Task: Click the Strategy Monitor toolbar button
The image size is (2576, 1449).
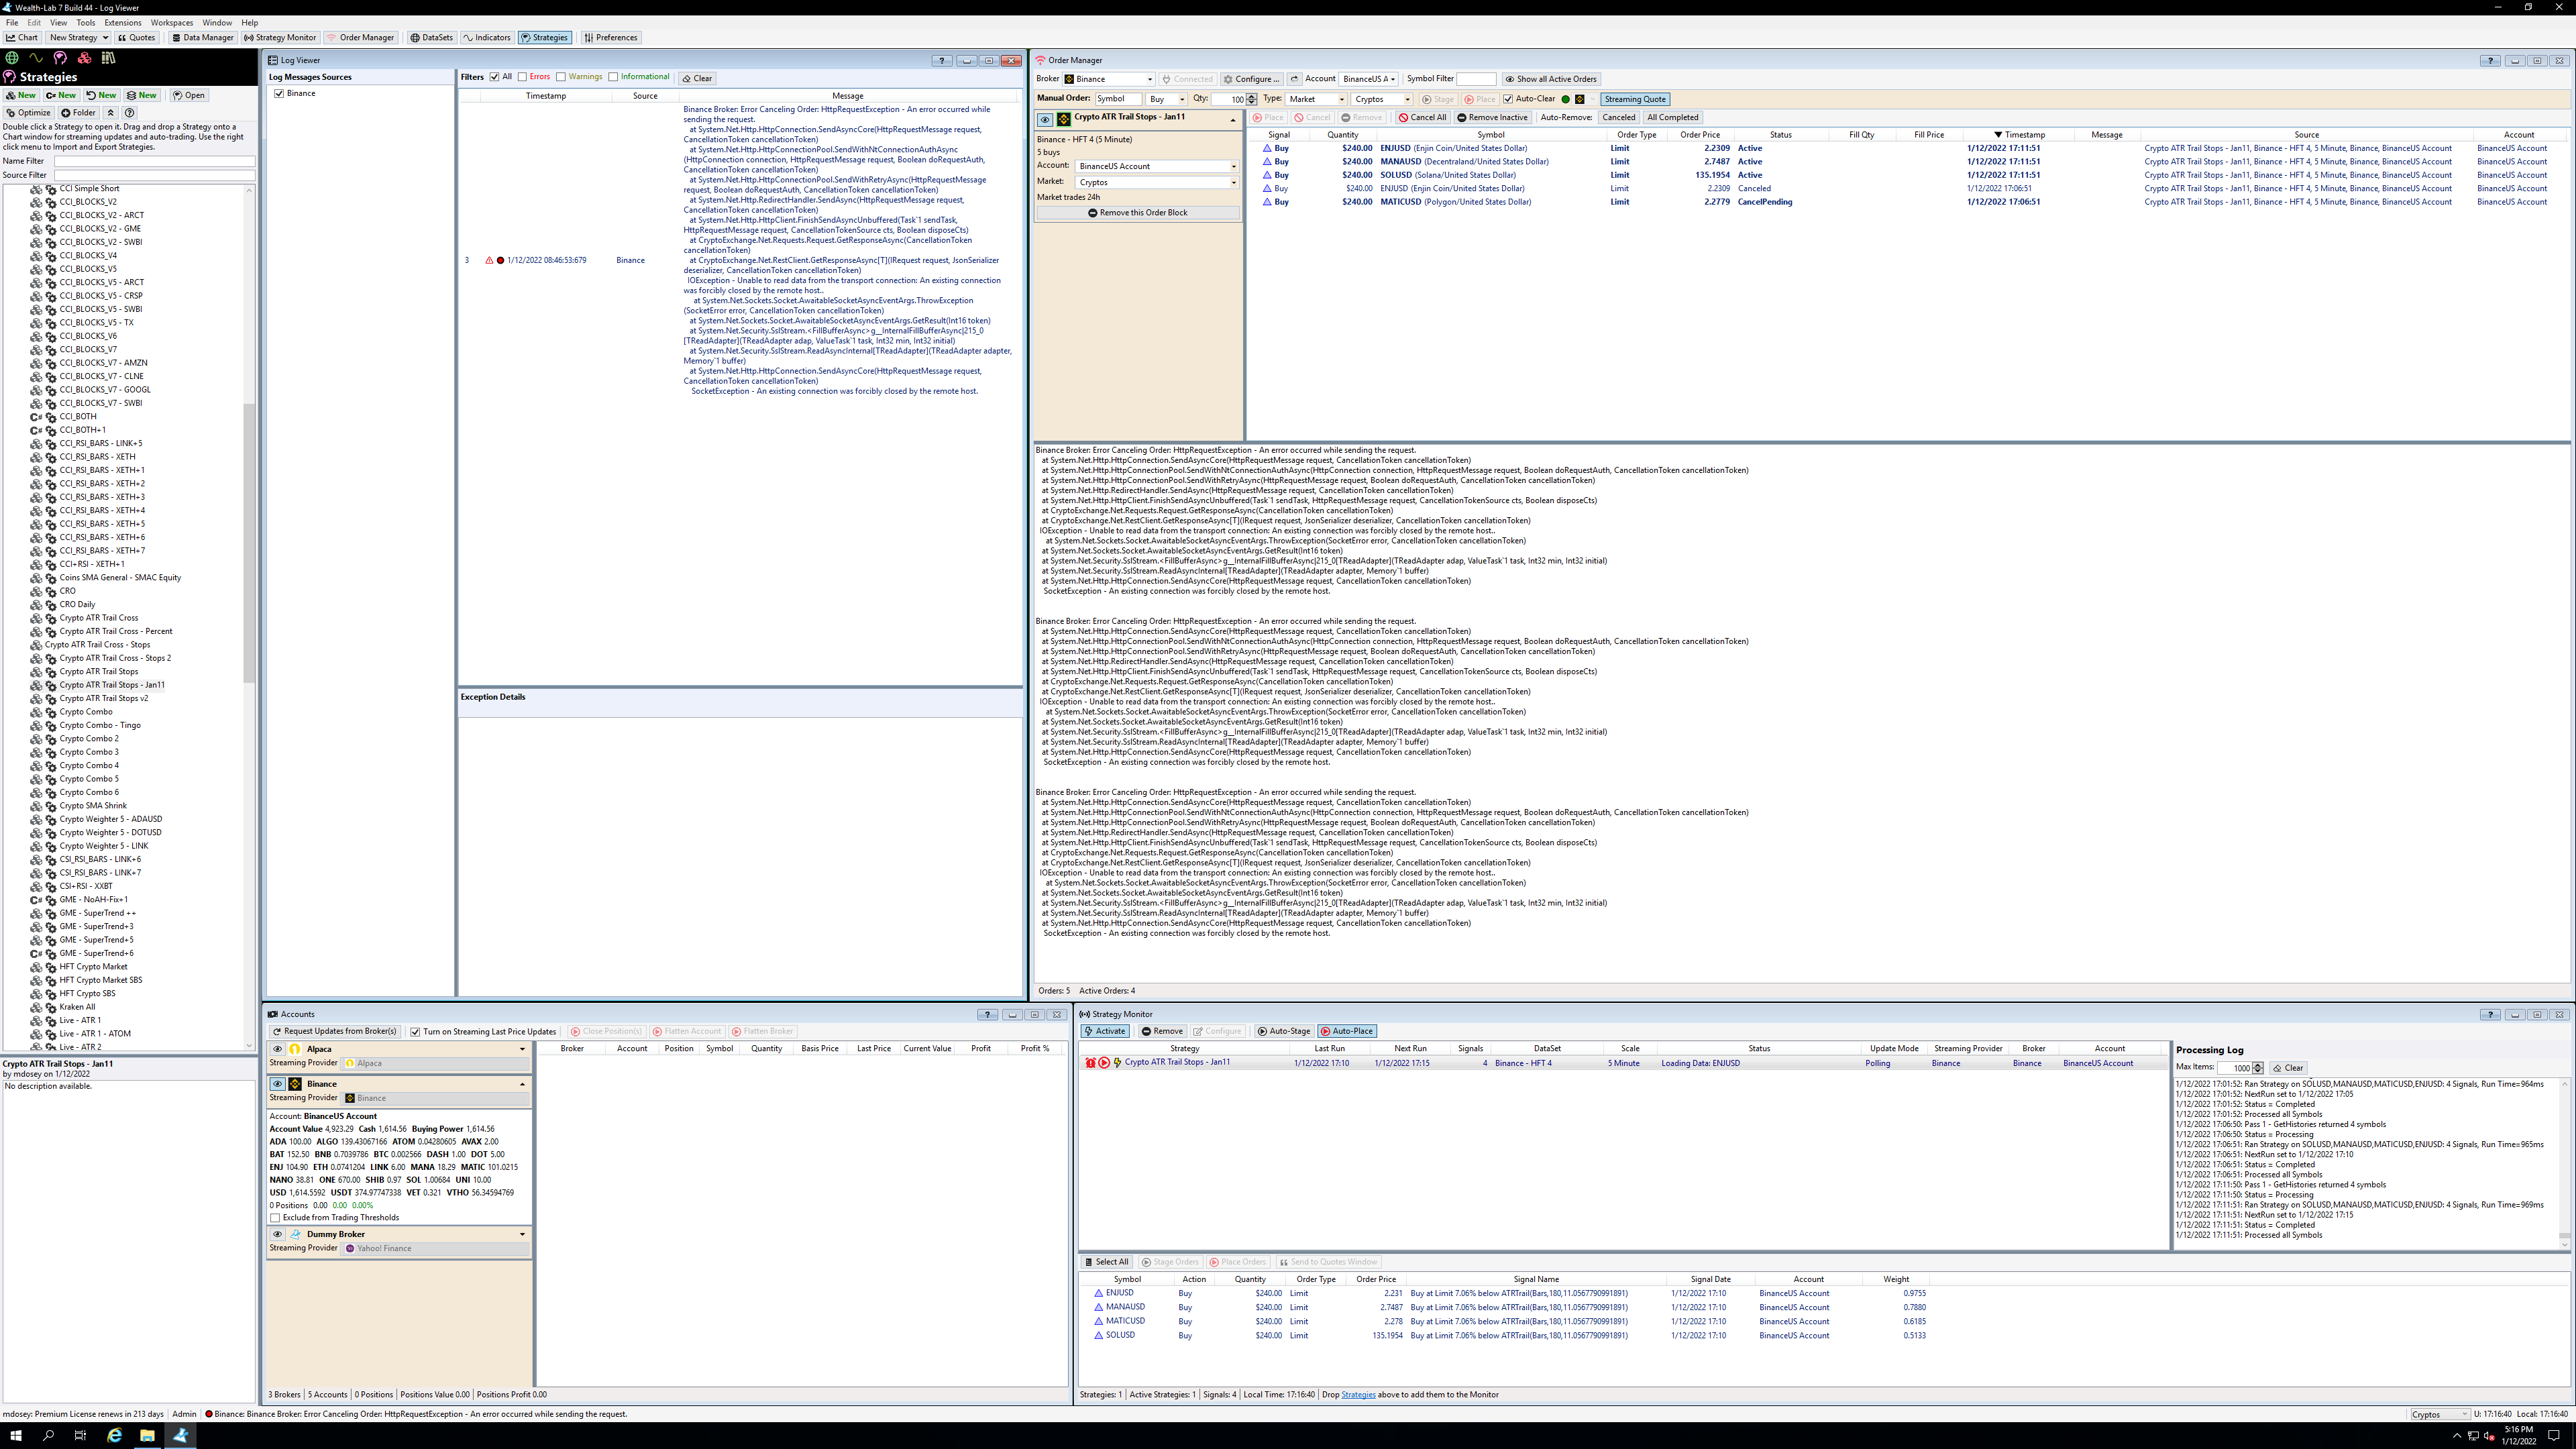Action: [x=280, y=38]
